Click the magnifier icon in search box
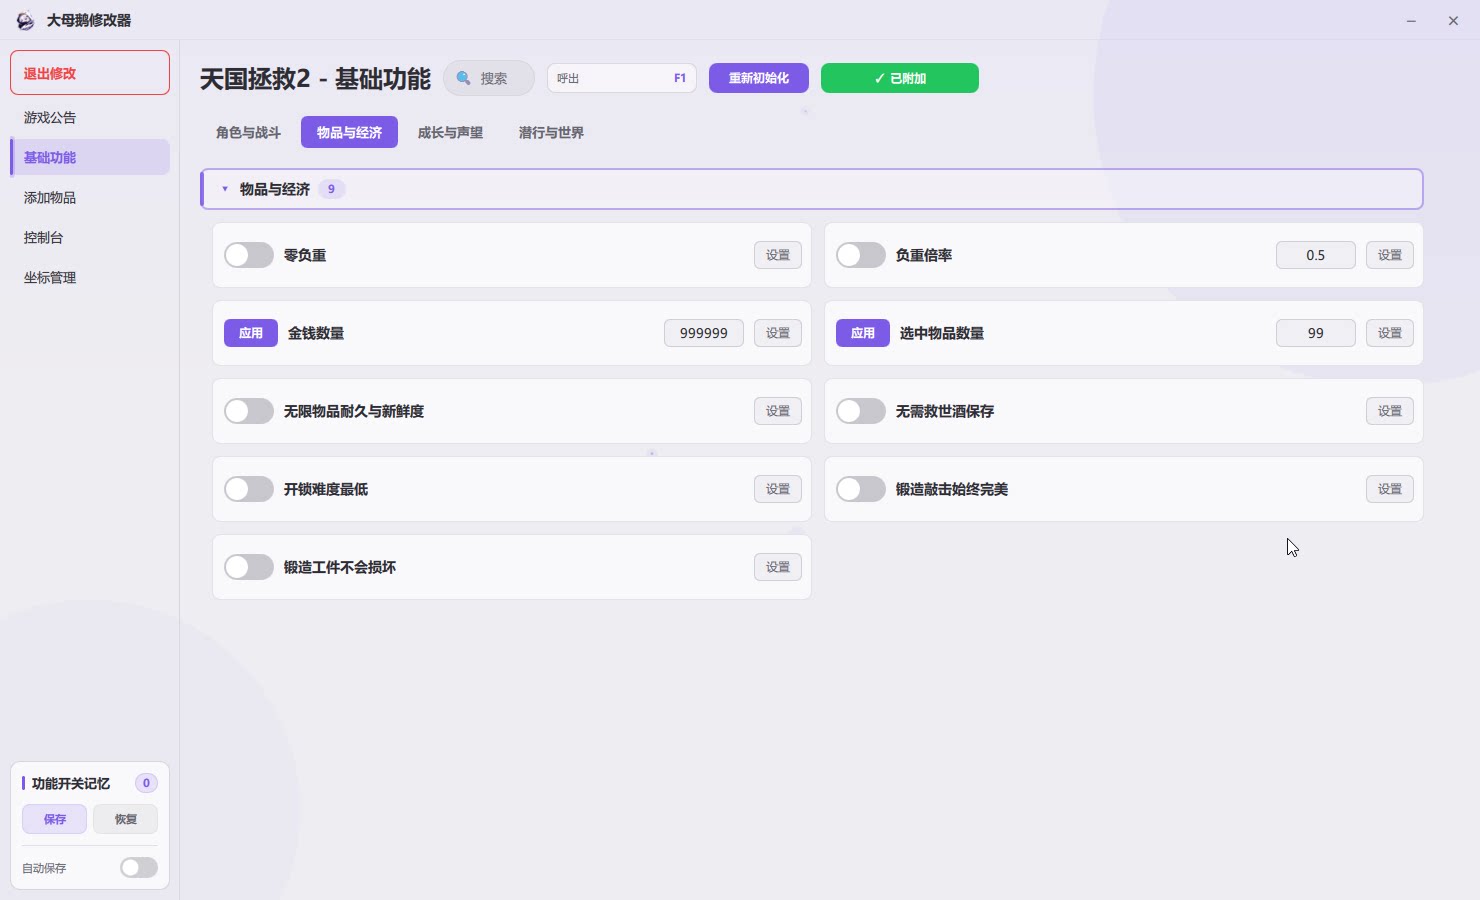The height and width of the screenshot is (900, 1480). [x=464, y=78]
